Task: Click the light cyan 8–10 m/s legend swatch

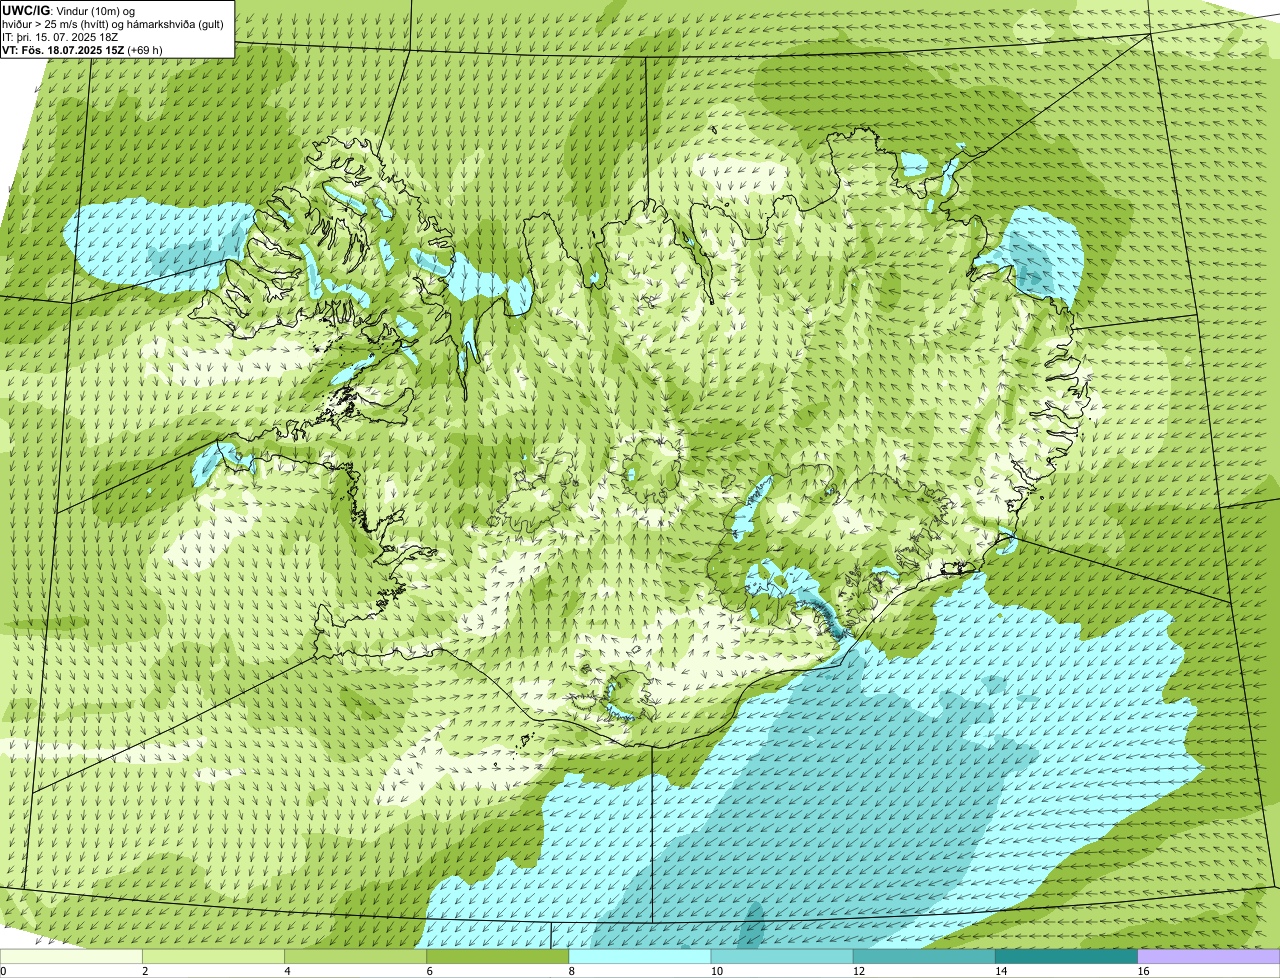Action: coord(640,956)
